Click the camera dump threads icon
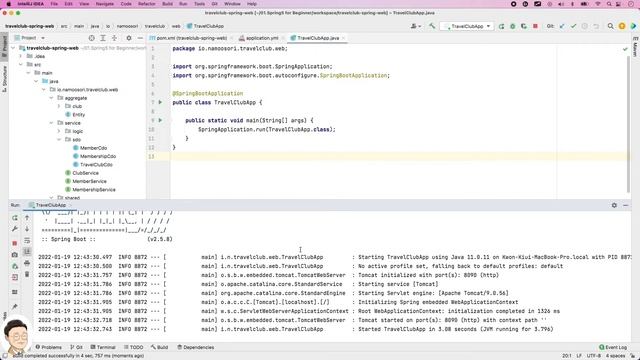Screen dimensions: 640x360 pyautogui.click(x=15, y=255)
